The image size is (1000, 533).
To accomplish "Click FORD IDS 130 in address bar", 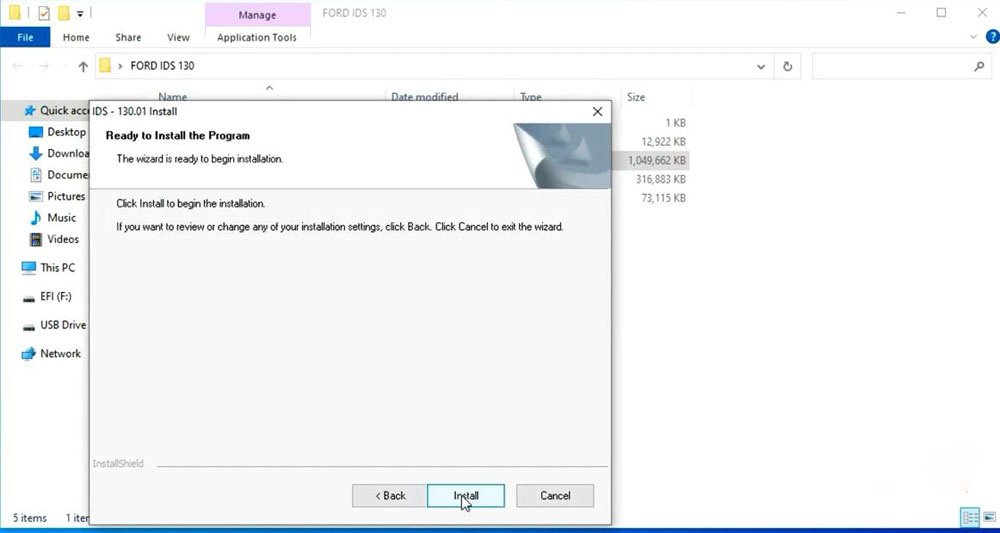I will [x=162, y=66].
